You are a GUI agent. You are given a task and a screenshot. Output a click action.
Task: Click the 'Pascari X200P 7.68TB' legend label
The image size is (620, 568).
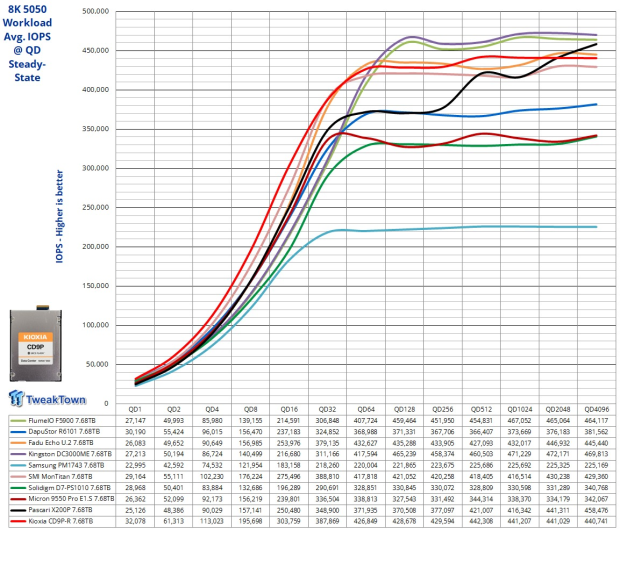click(60, 510)
